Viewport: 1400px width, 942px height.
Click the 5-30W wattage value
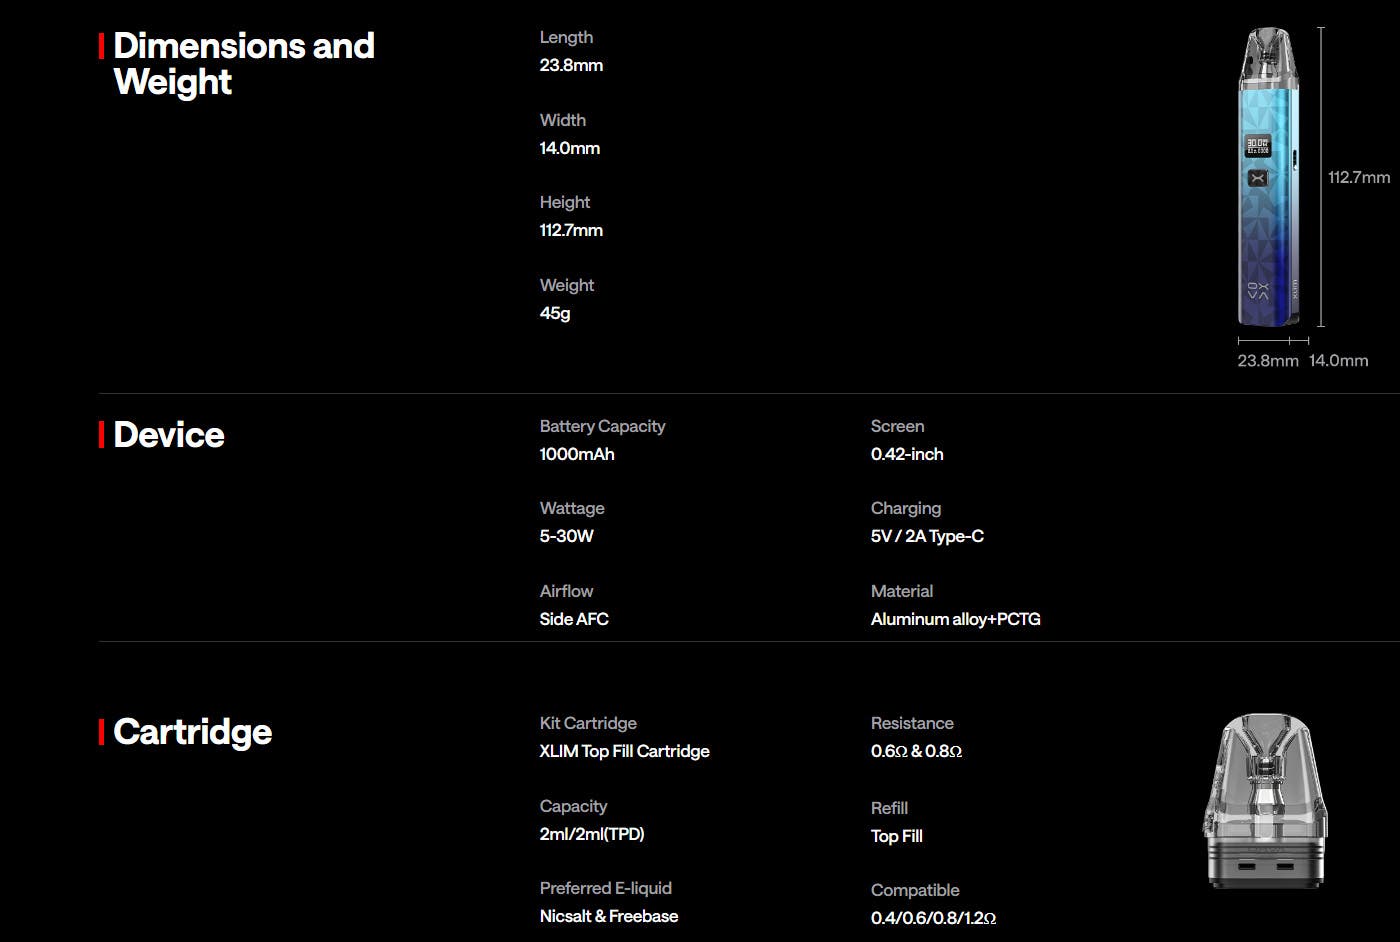point(567,536)
